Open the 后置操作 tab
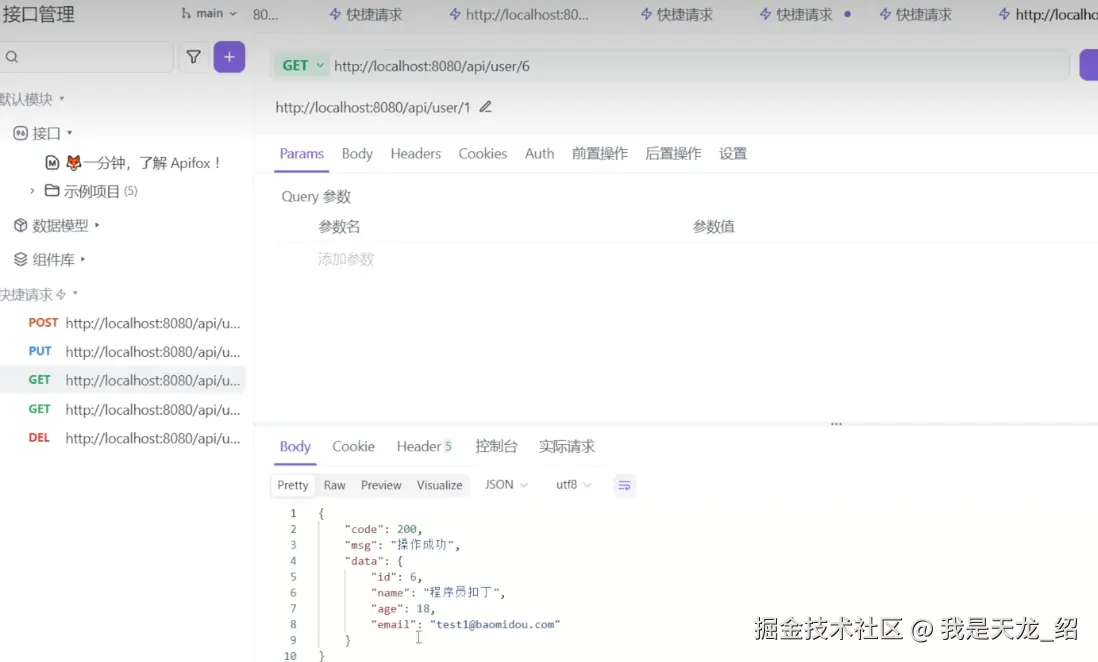The height and width of the screenshot is (662, 1098). point(673,153)
